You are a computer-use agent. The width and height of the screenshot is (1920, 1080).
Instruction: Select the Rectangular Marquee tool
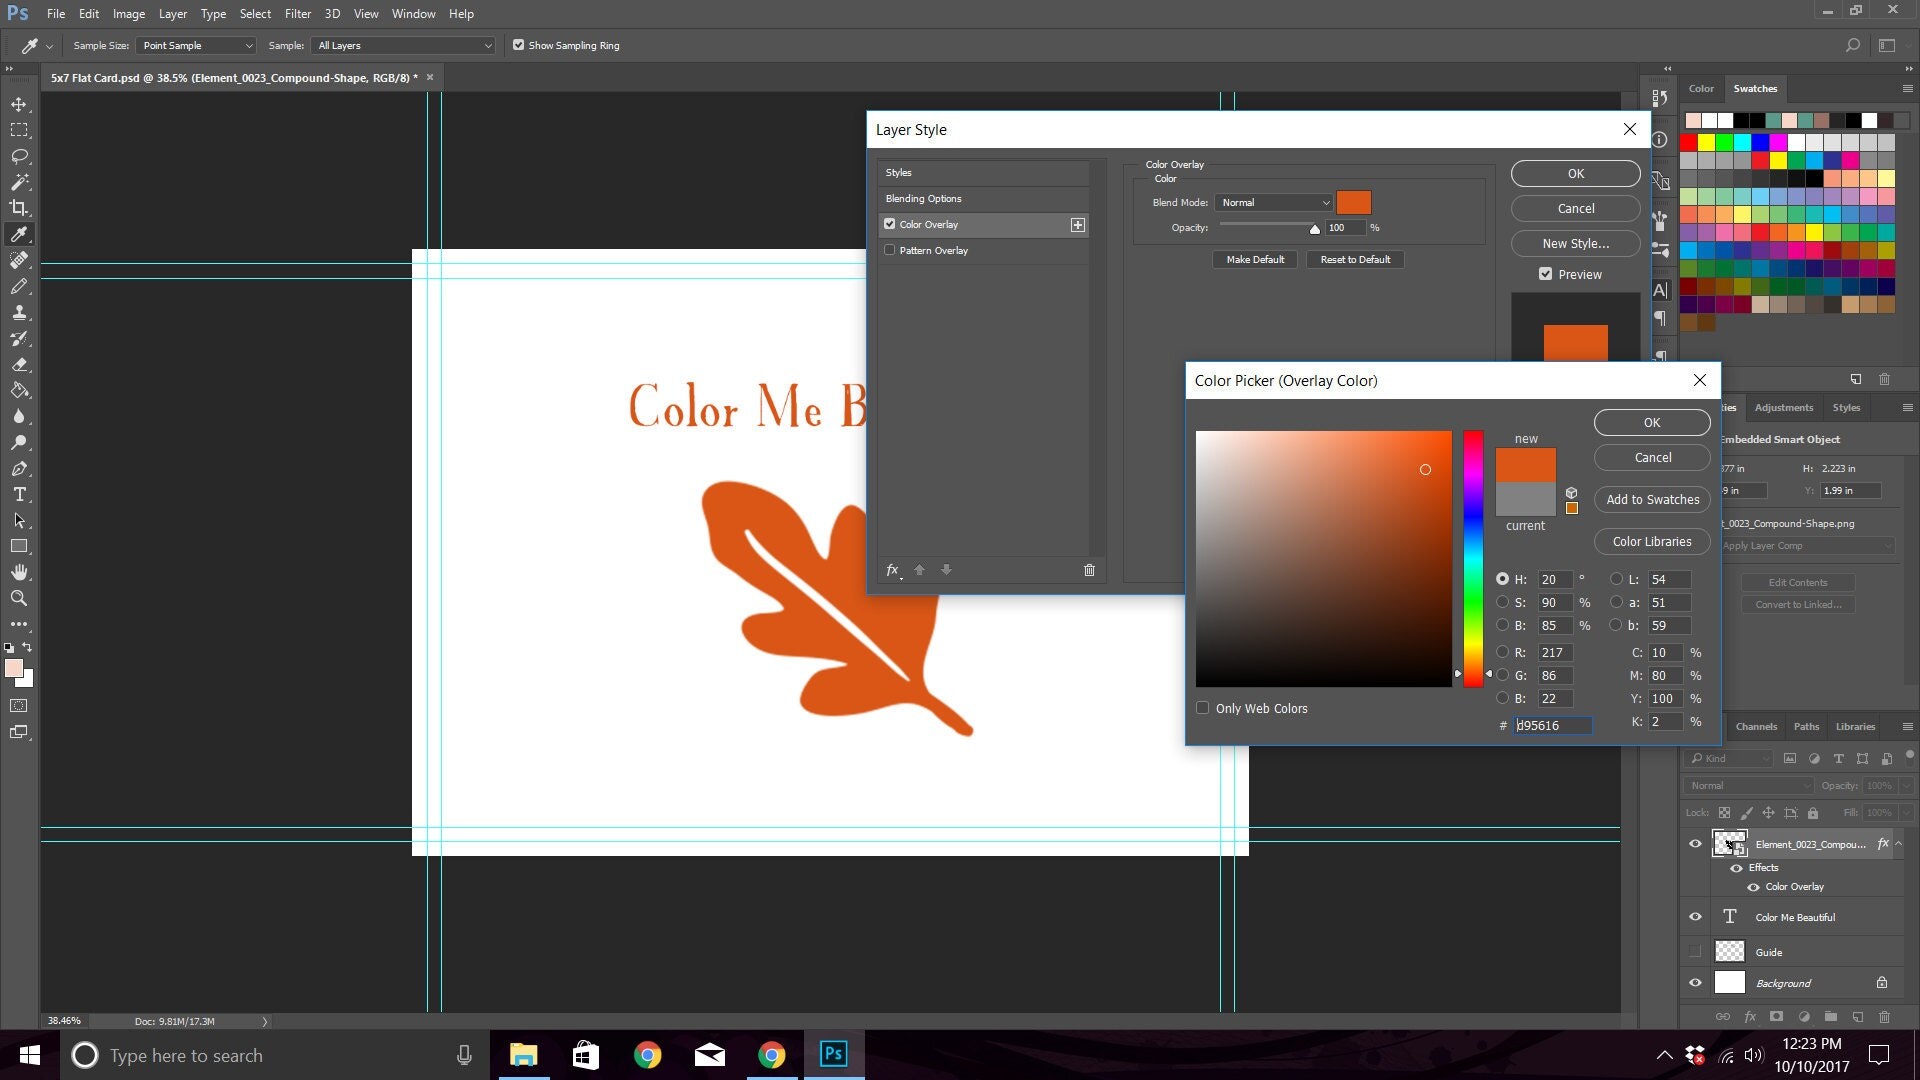pos(19,130)
